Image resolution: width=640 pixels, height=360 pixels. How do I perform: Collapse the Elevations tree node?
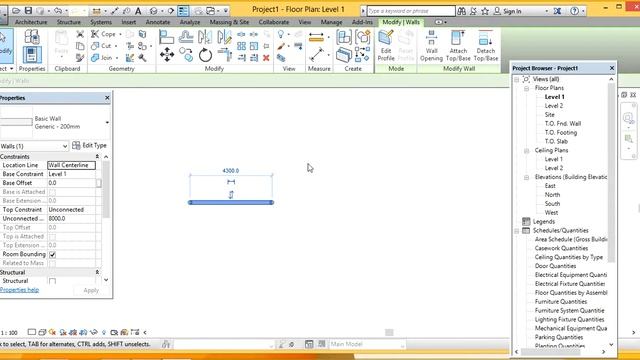tap(527, 177)
